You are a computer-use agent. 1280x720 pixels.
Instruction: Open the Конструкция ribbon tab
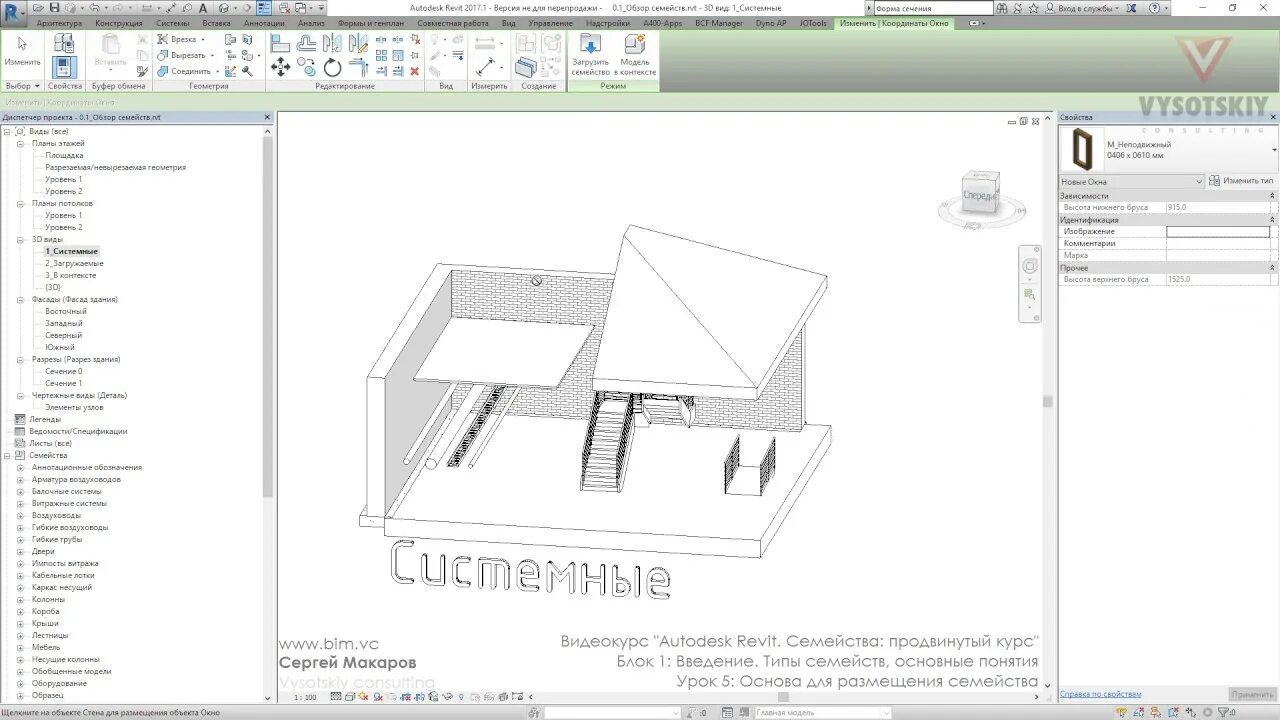[119, 23]
